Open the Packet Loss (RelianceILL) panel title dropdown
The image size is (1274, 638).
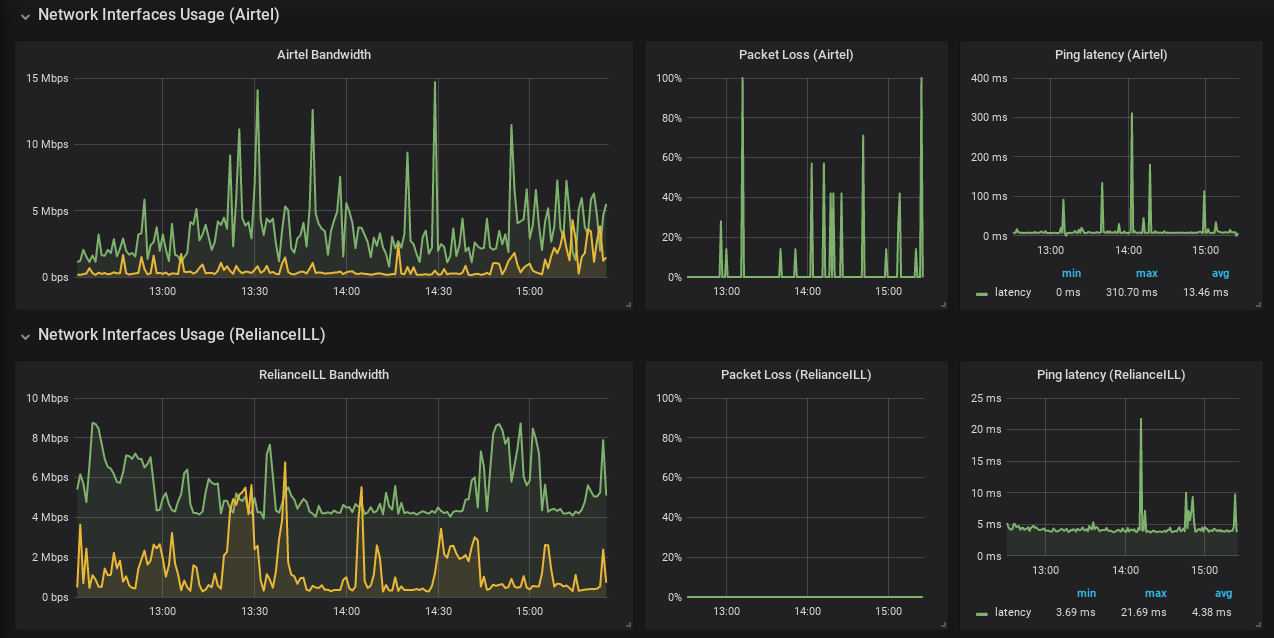(795, 374)
